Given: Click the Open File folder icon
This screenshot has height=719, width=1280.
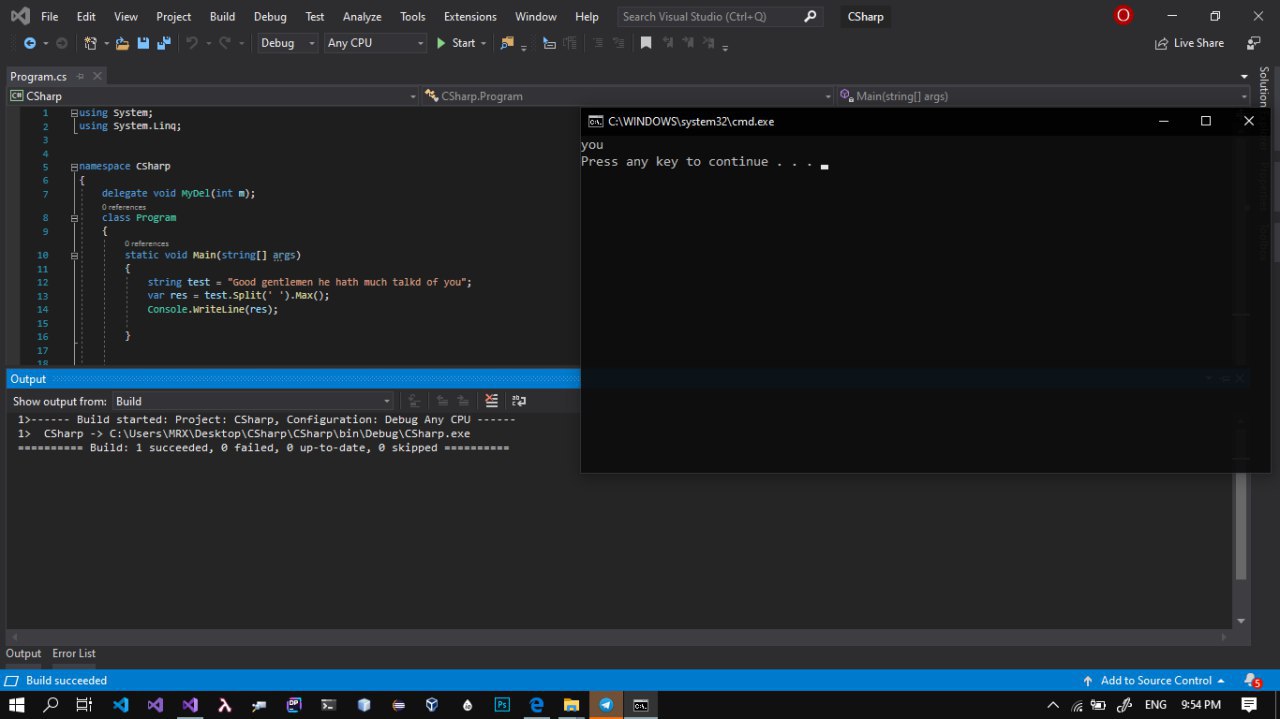Looking at the screenshot, I should click(122, 43).
